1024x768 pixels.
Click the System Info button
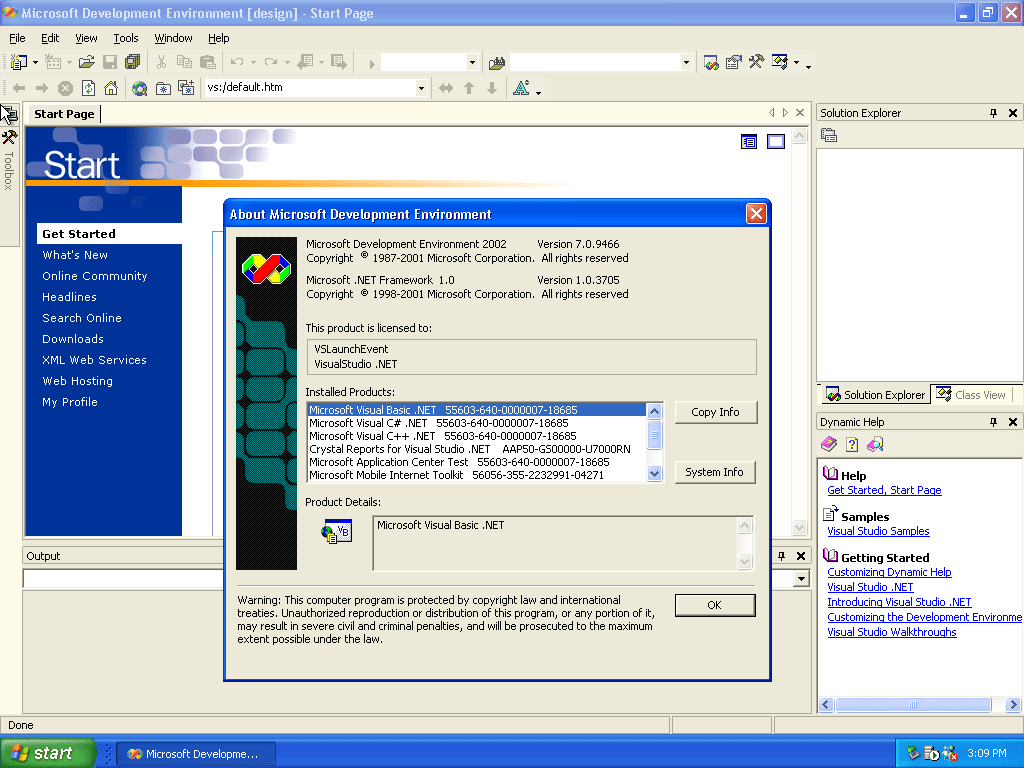(x=714, y=472)
